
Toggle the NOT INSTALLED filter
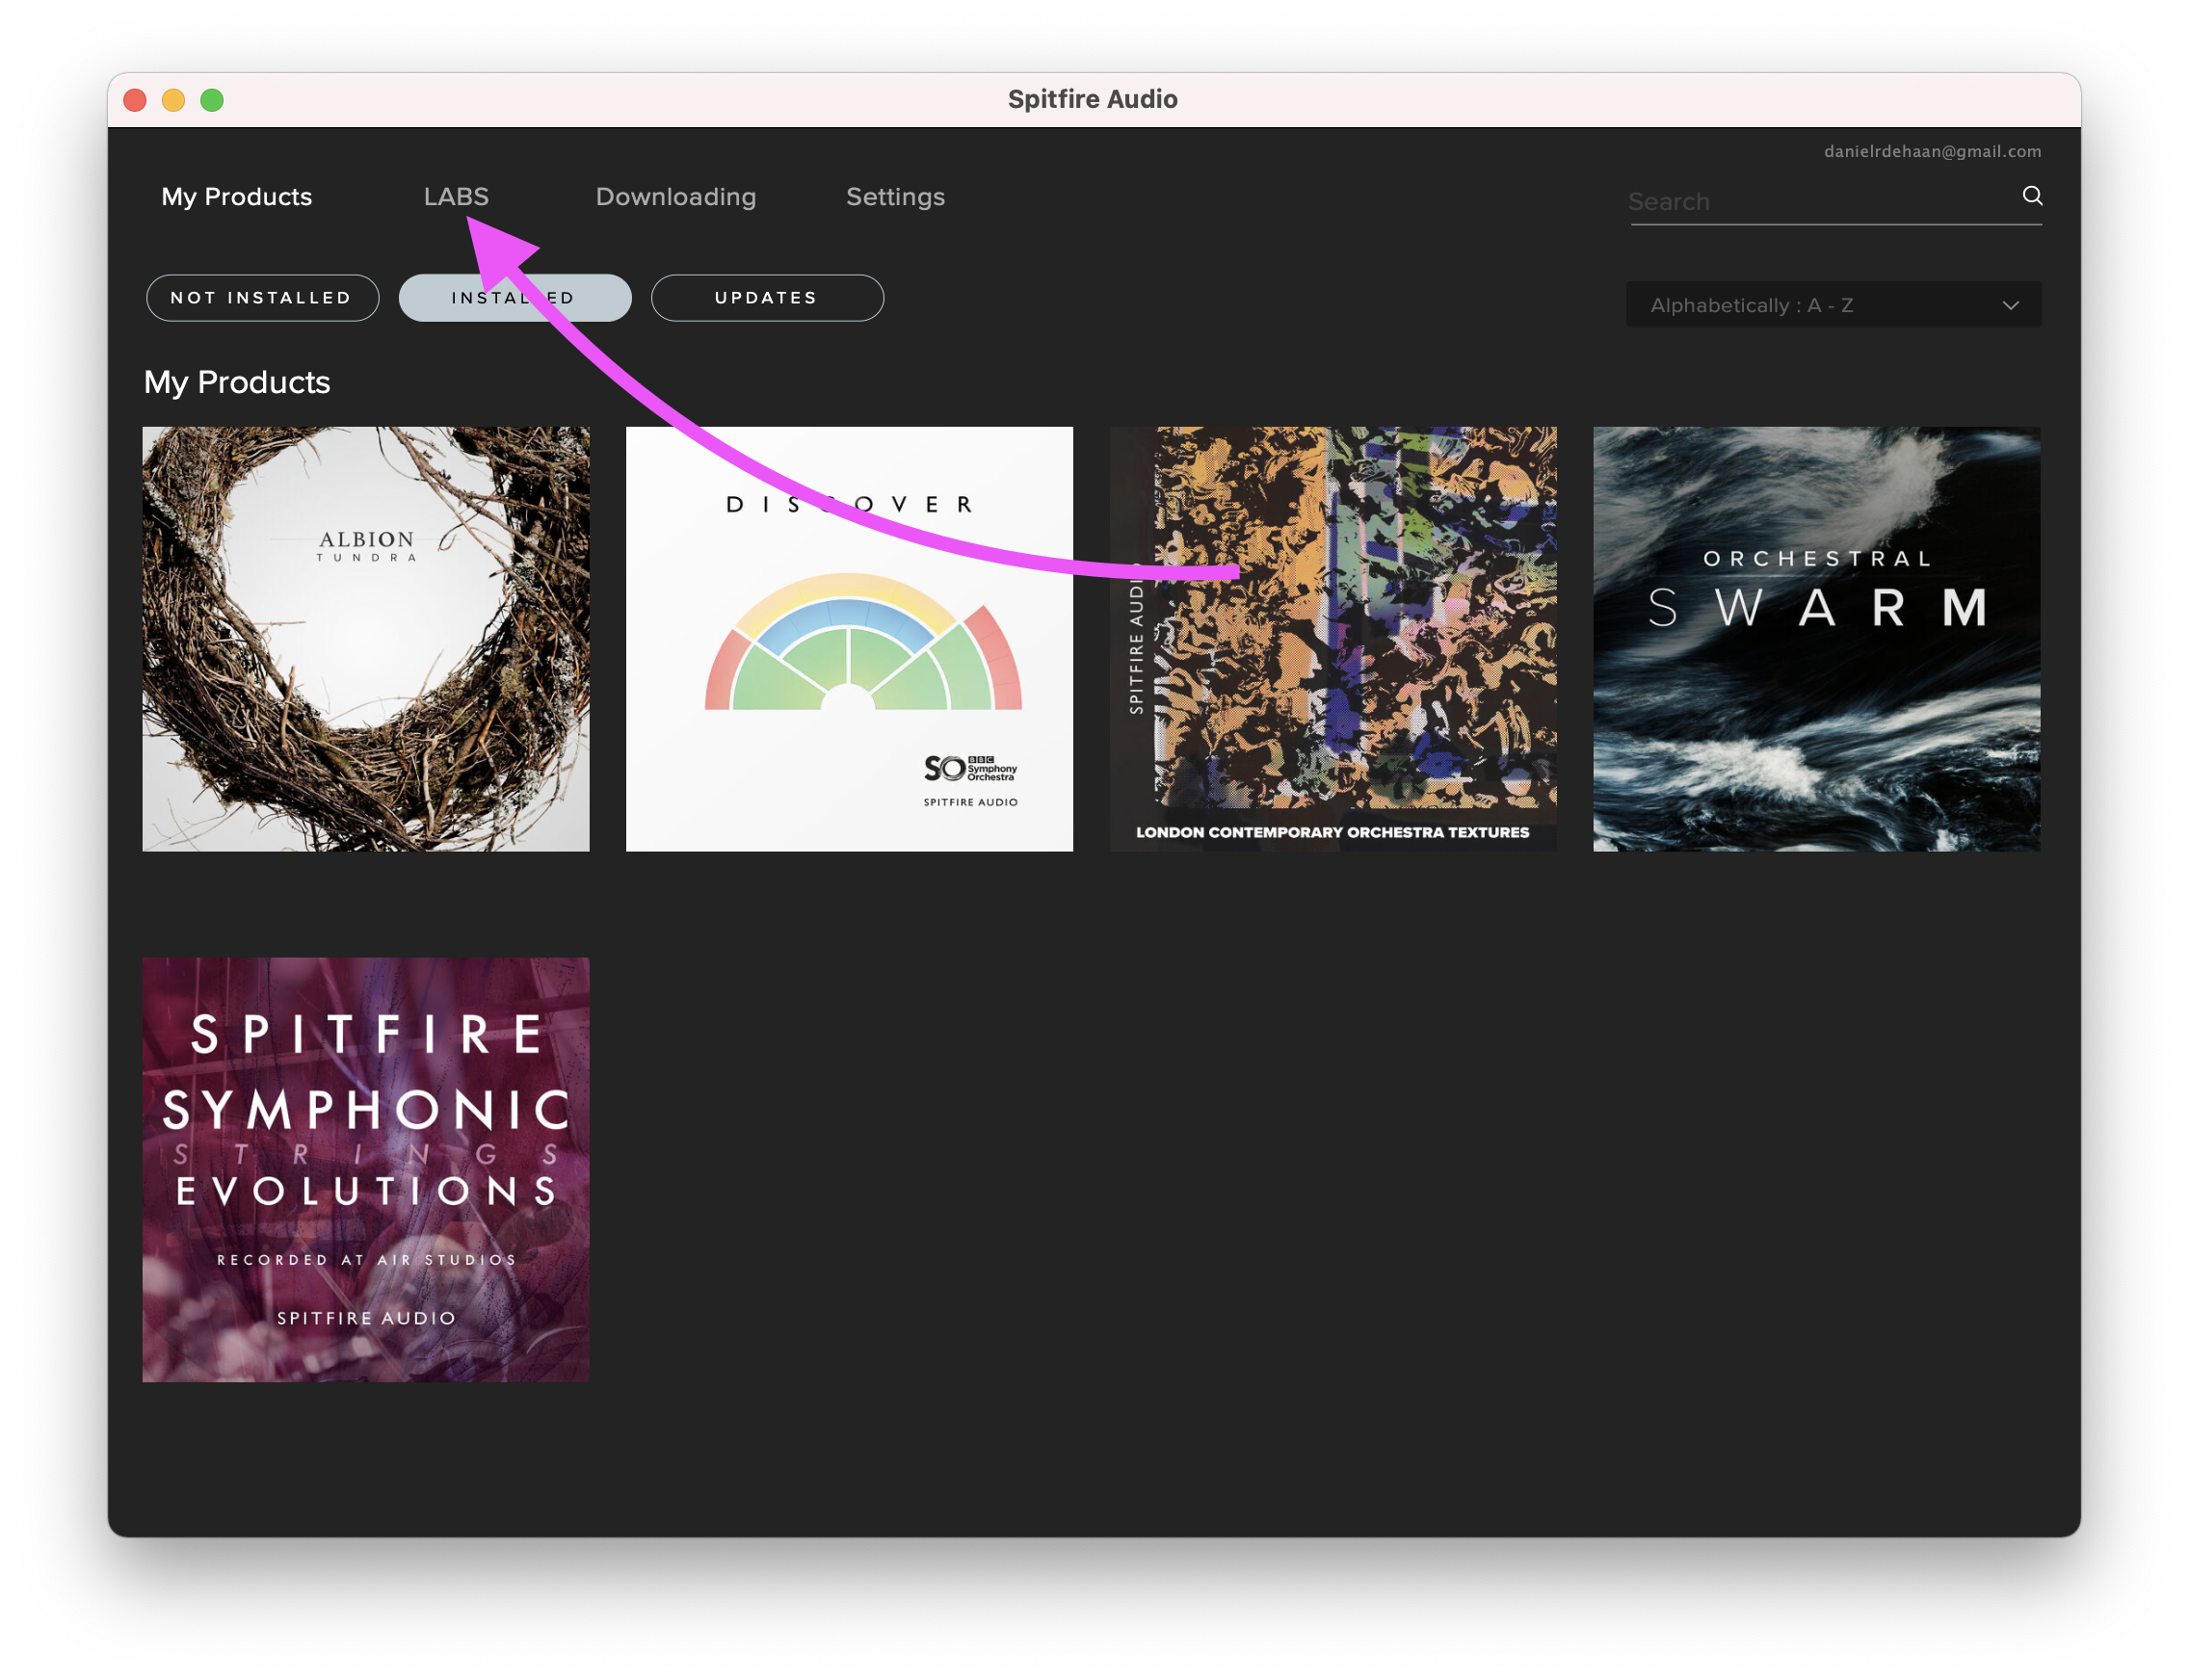point(262,298)
